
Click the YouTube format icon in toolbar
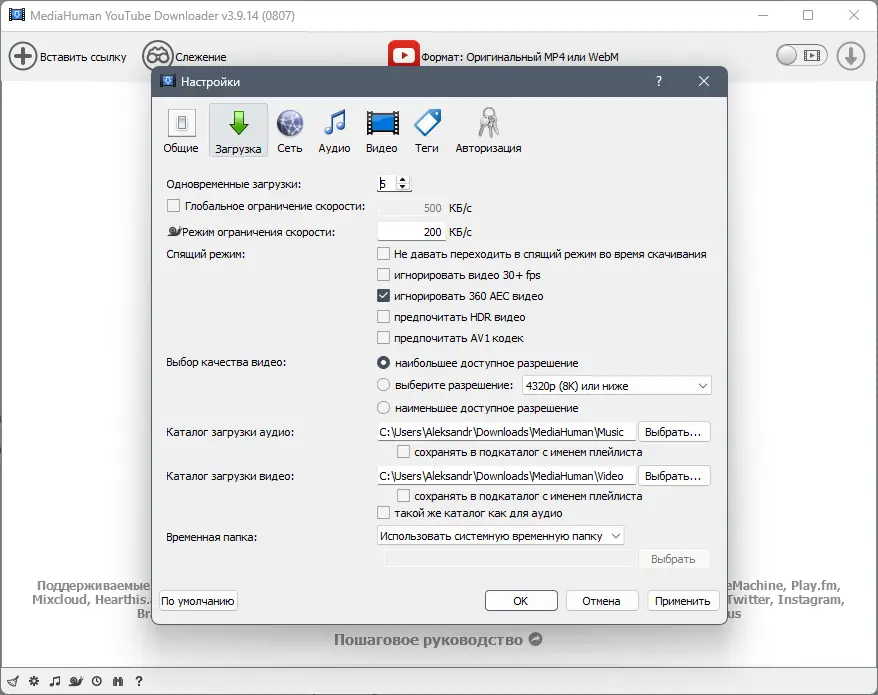(x=404, y=54)
